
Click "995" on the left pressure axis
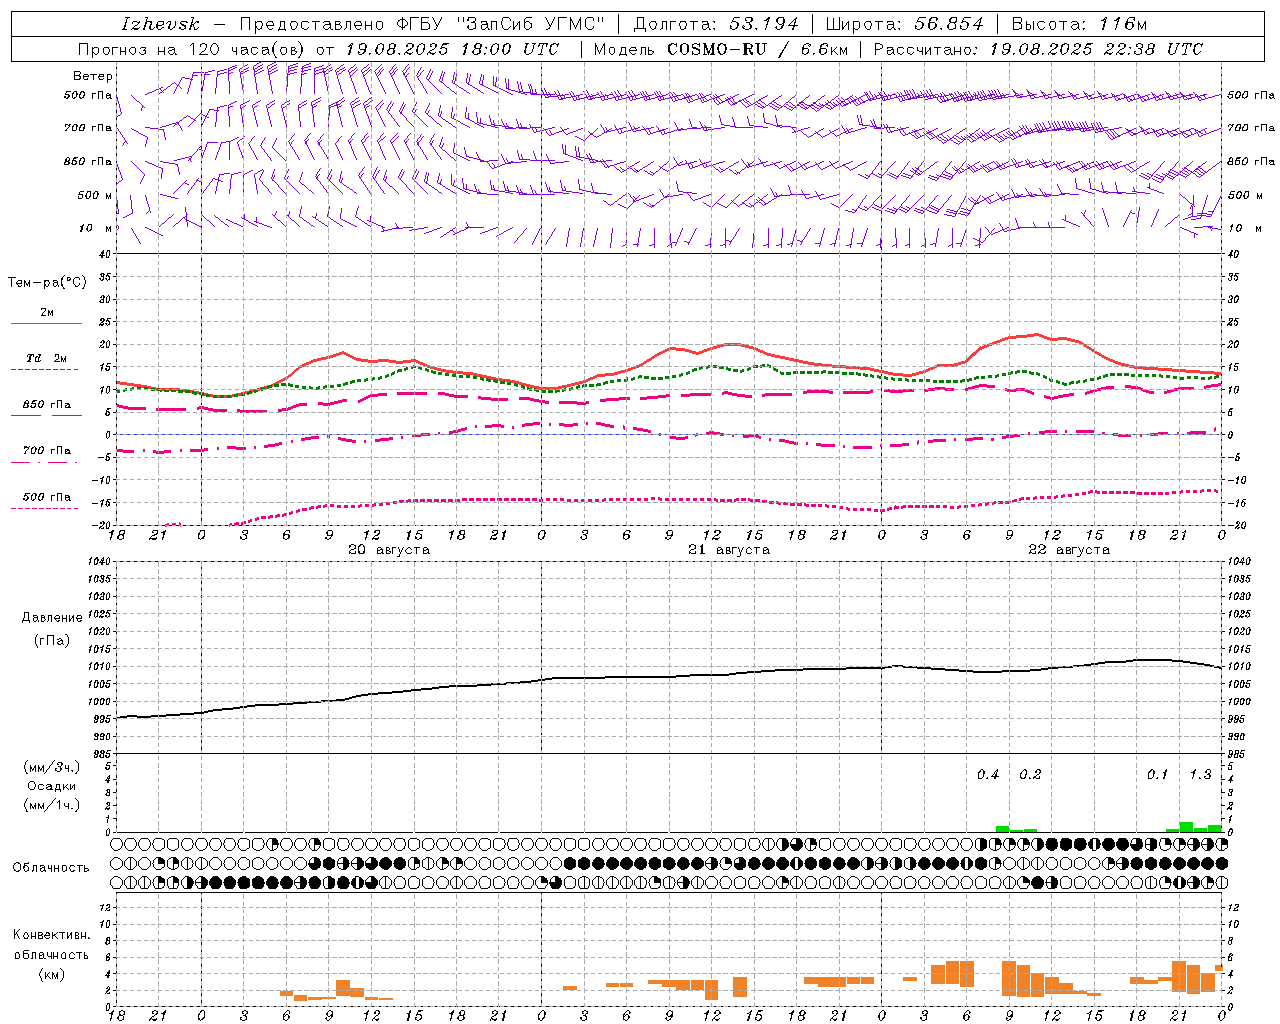point(101,720)
